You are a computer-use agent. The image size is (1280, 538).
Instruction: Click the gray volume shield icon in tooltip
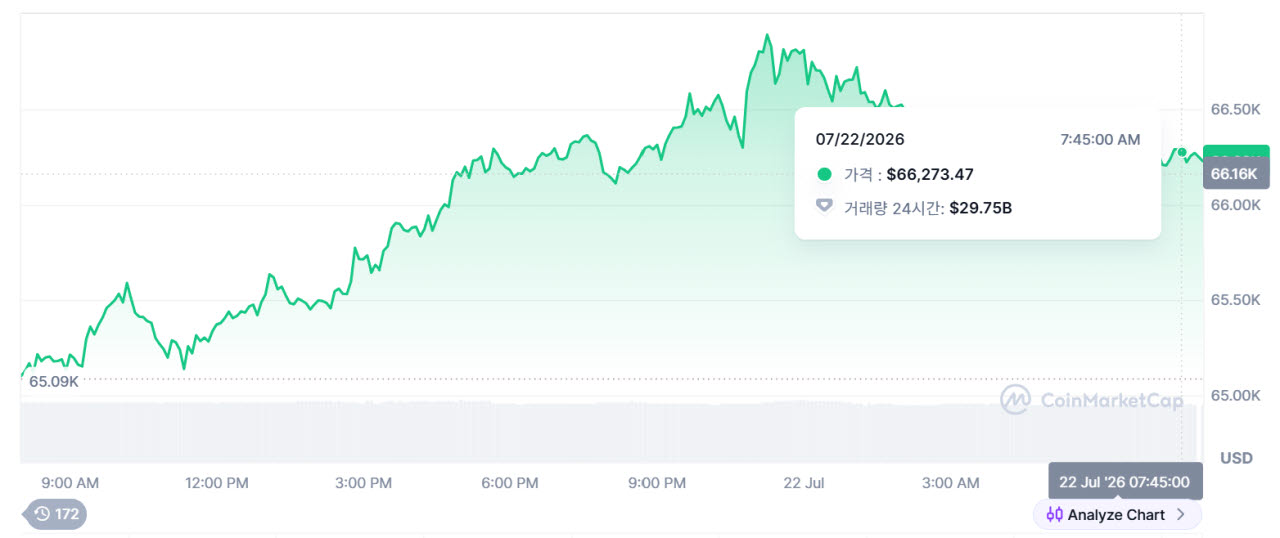[x=824, y=206]
